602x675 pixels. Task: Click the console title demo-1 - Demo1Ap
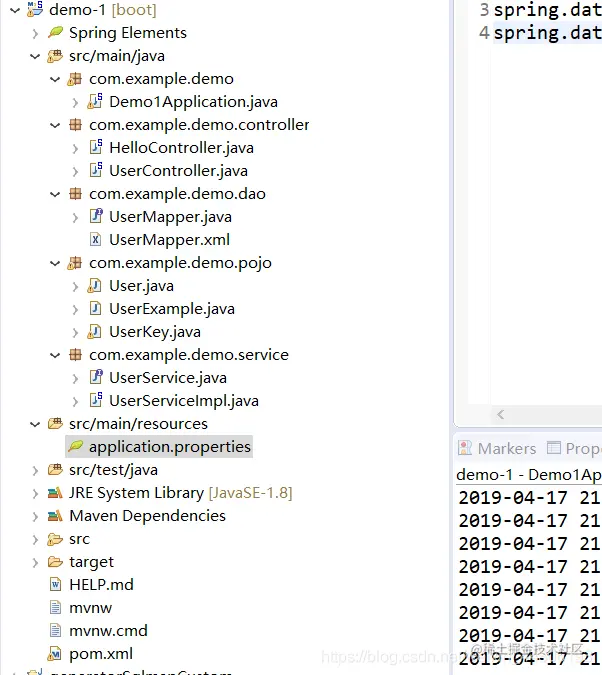pyautogui.click(x=529, y=474)
